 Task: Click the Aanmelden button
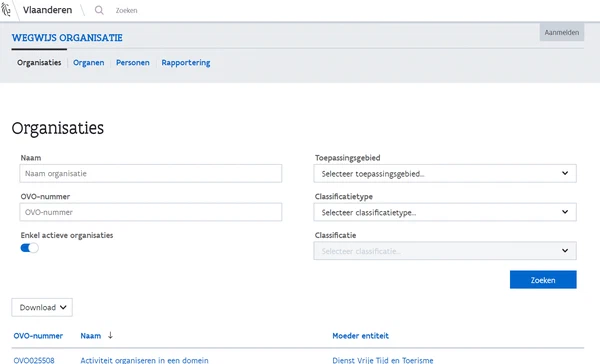tap(562, 33)
